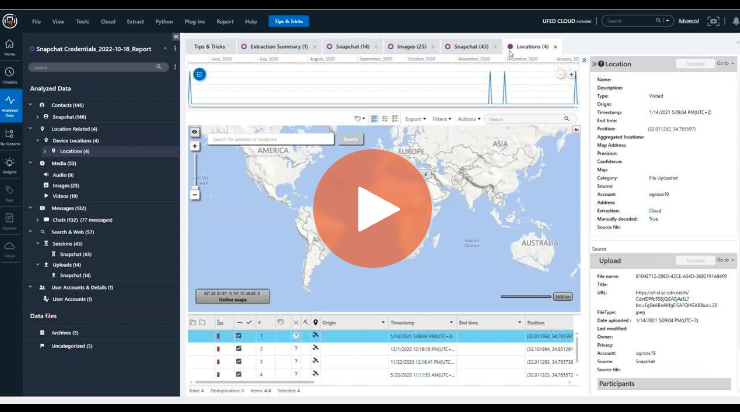Open the timeline list menu icon
740x412 pixels.
[200, 74]
